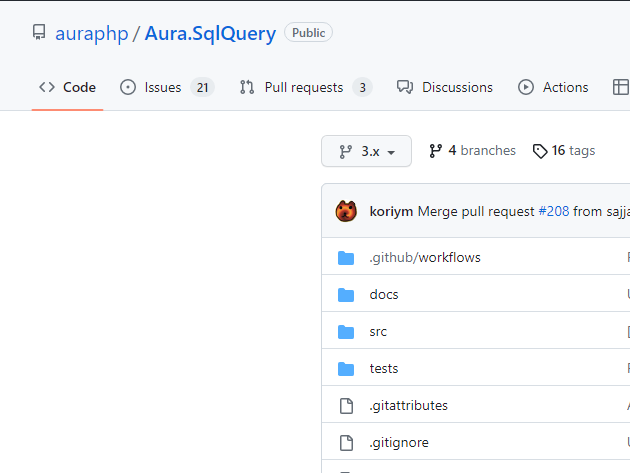This screenshot has height=473, width=630.
Task: Open the Aura.SqlQuery repository link
Action: 210,33
